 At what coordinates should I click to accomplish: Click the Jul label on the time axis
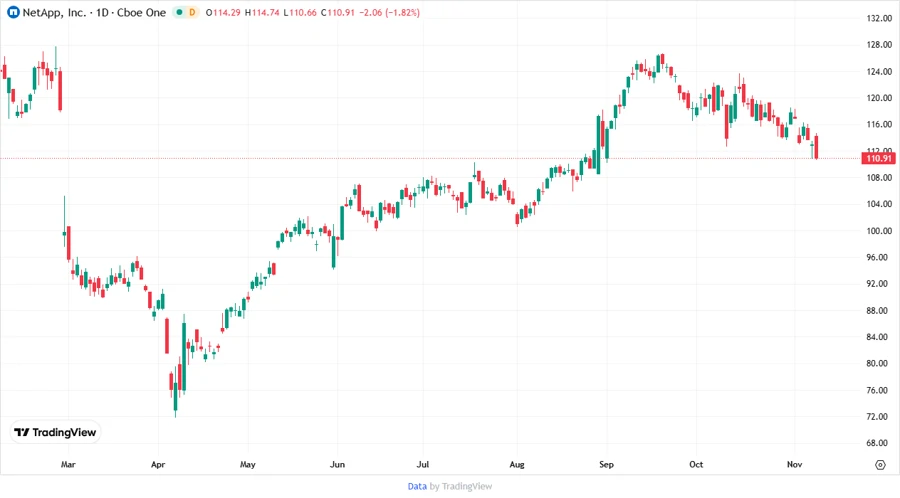(x=422, y=464)
